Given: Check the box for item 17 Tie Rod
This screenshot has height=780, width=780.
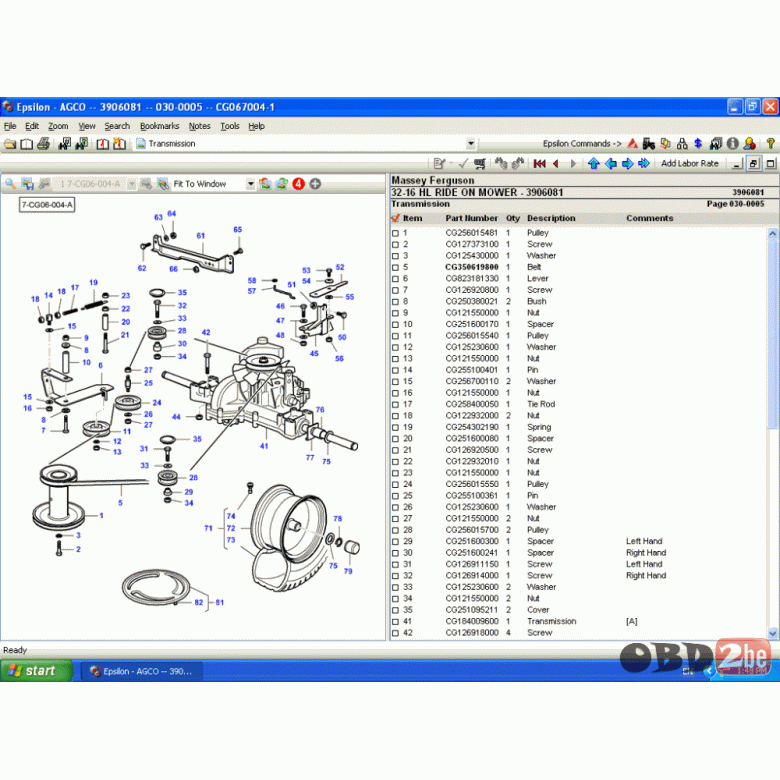Looking at the screenshot, I should click(395, 405).
